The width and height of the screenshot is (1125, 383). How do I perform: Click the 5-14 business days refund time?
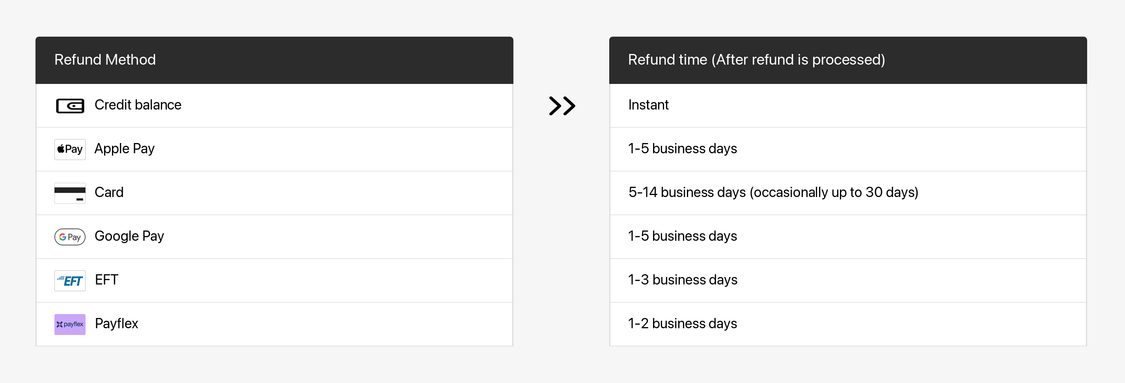pyautogui.click(x=773, y=192)
